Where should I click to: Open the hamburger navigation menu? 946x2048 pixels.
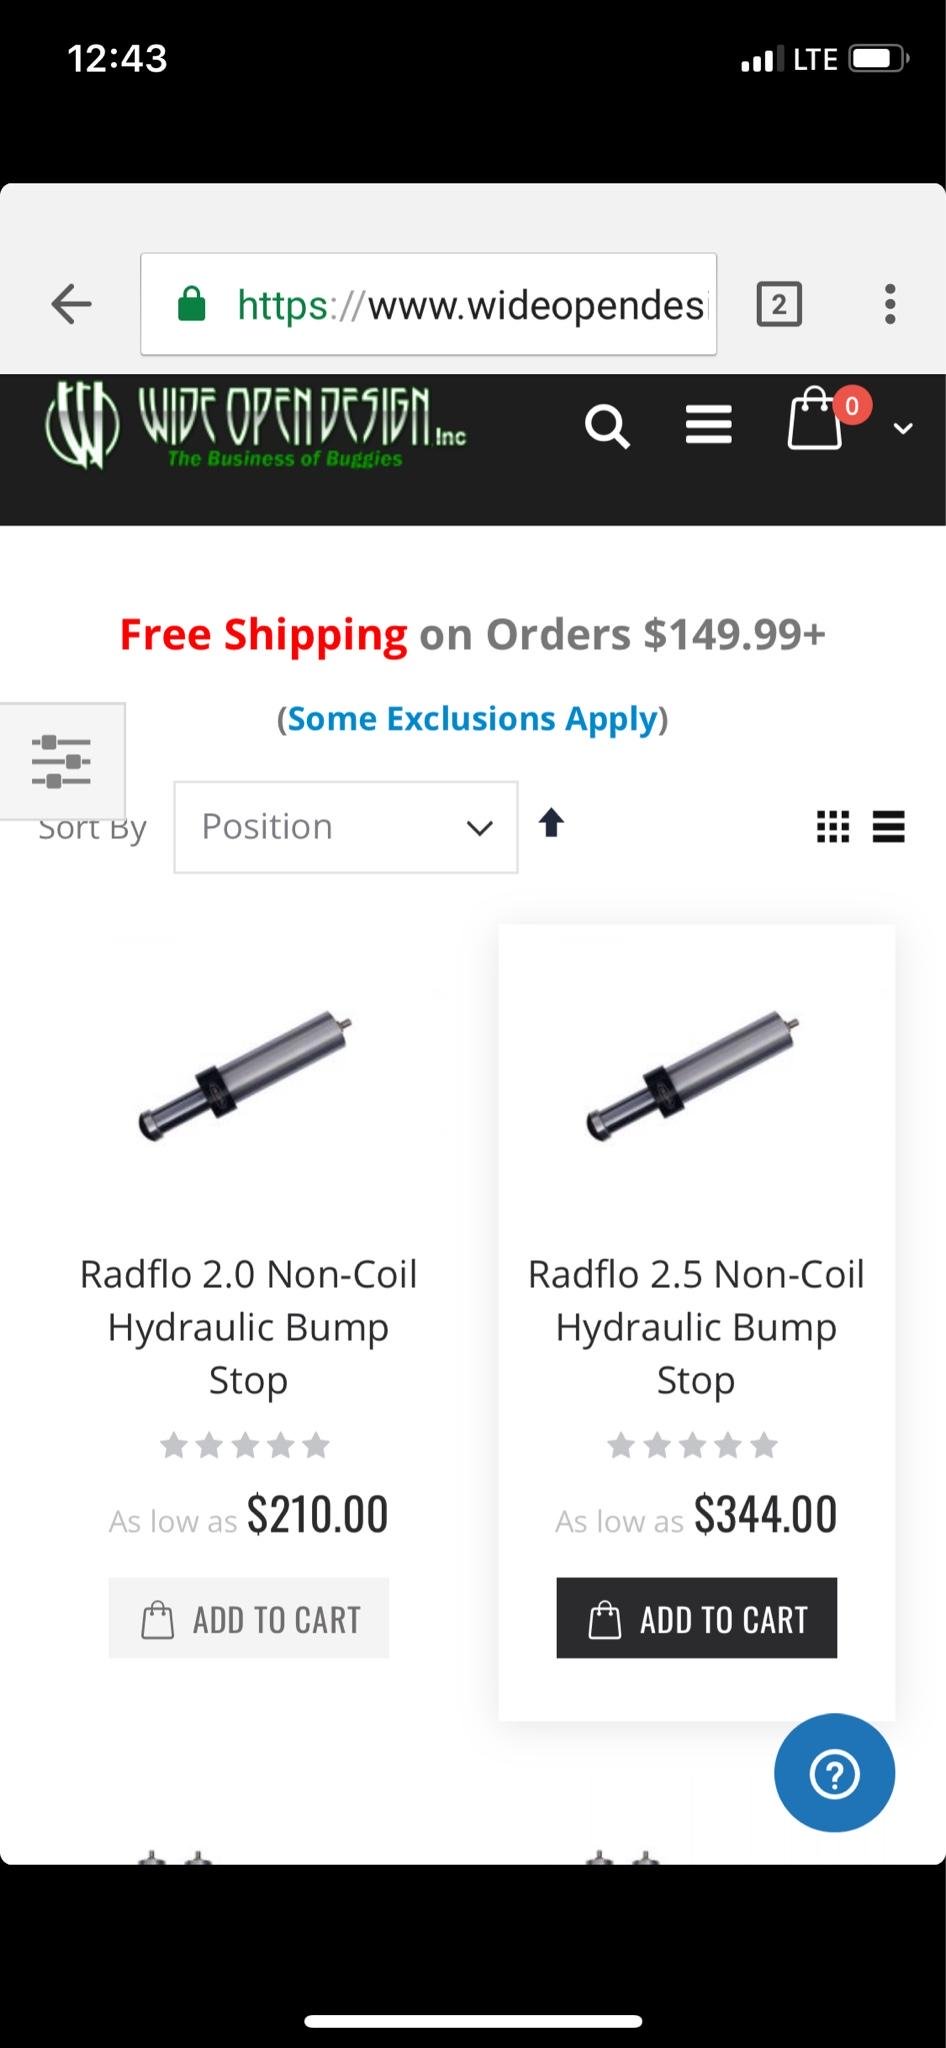[709, 425]
